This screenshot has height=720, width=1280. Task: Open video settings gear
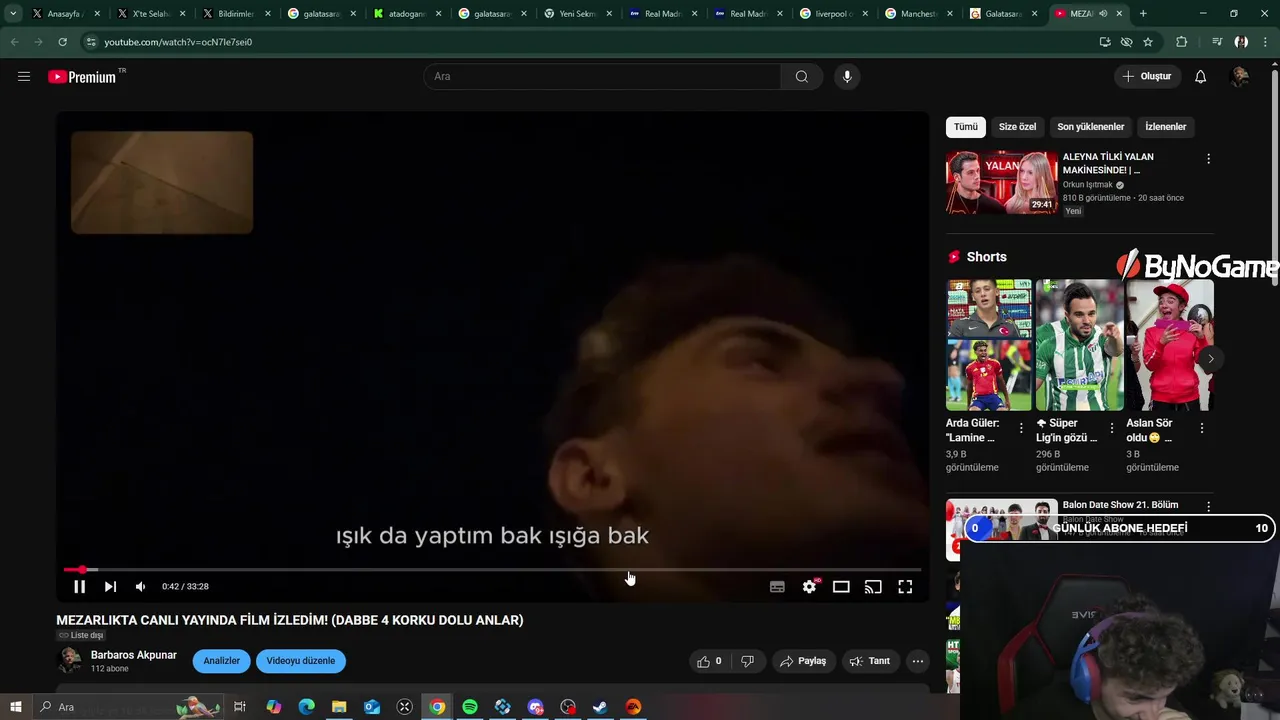click(809, 587)
